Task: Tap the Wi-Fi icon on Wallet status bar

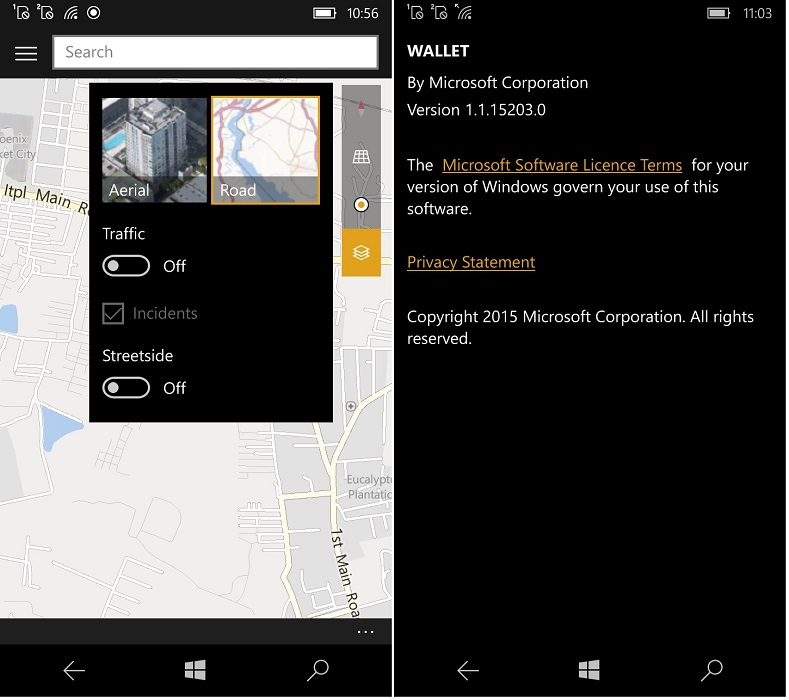Action: click(x=463, y=12)
